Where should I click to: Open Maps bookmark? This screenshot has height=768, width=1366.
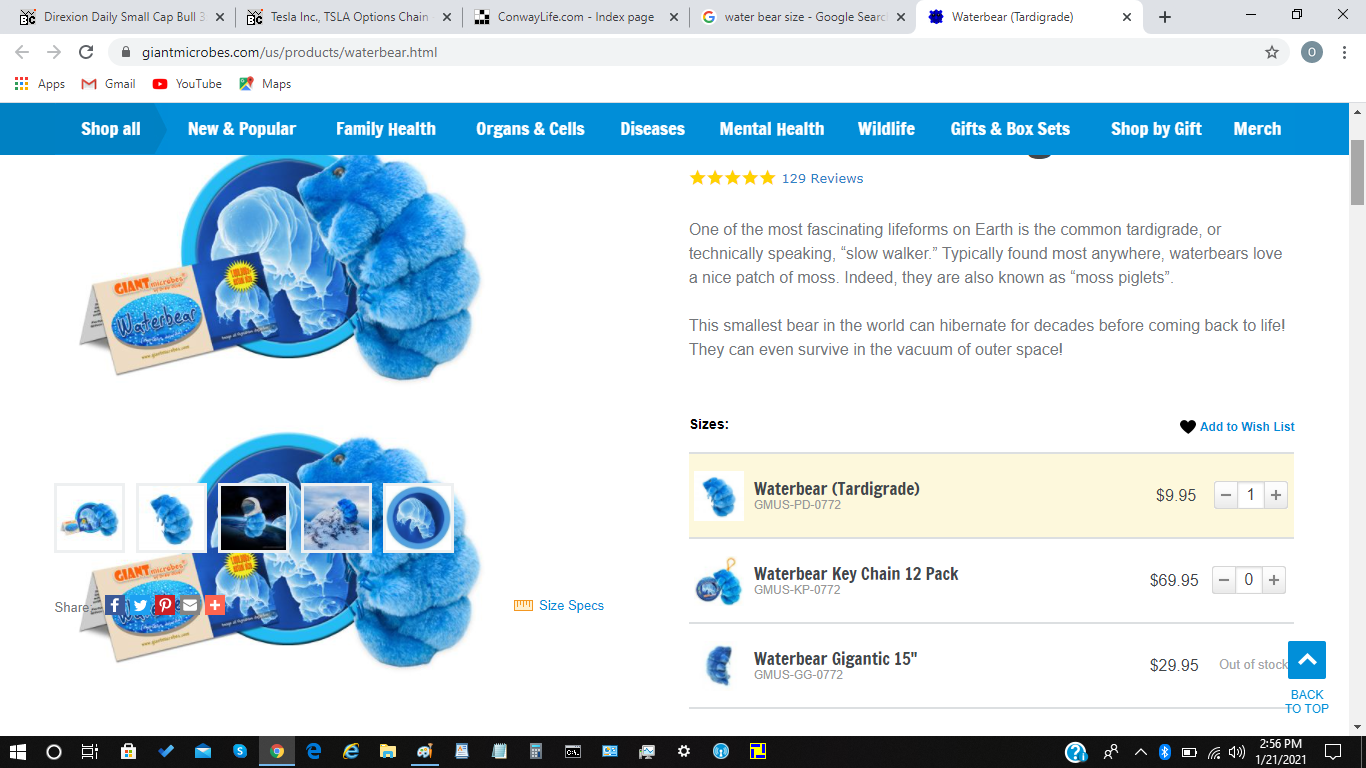pyautogui.click(x=265, y=84)
